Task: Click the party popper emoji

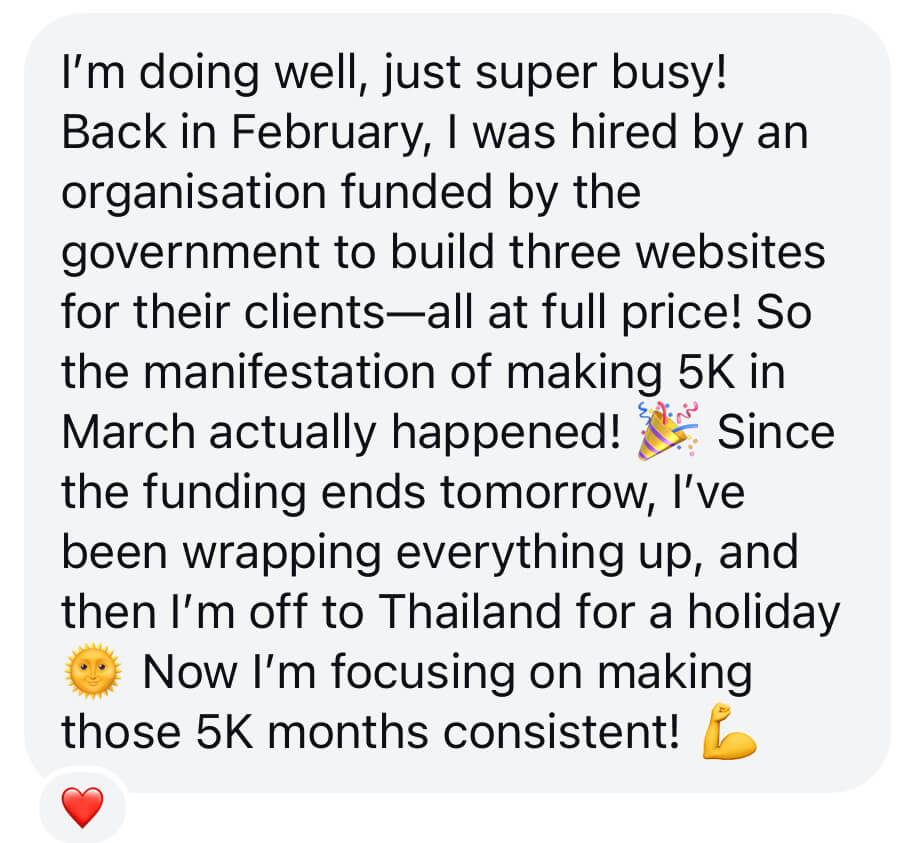Action: pyautogui.click(x=668, y=431)
